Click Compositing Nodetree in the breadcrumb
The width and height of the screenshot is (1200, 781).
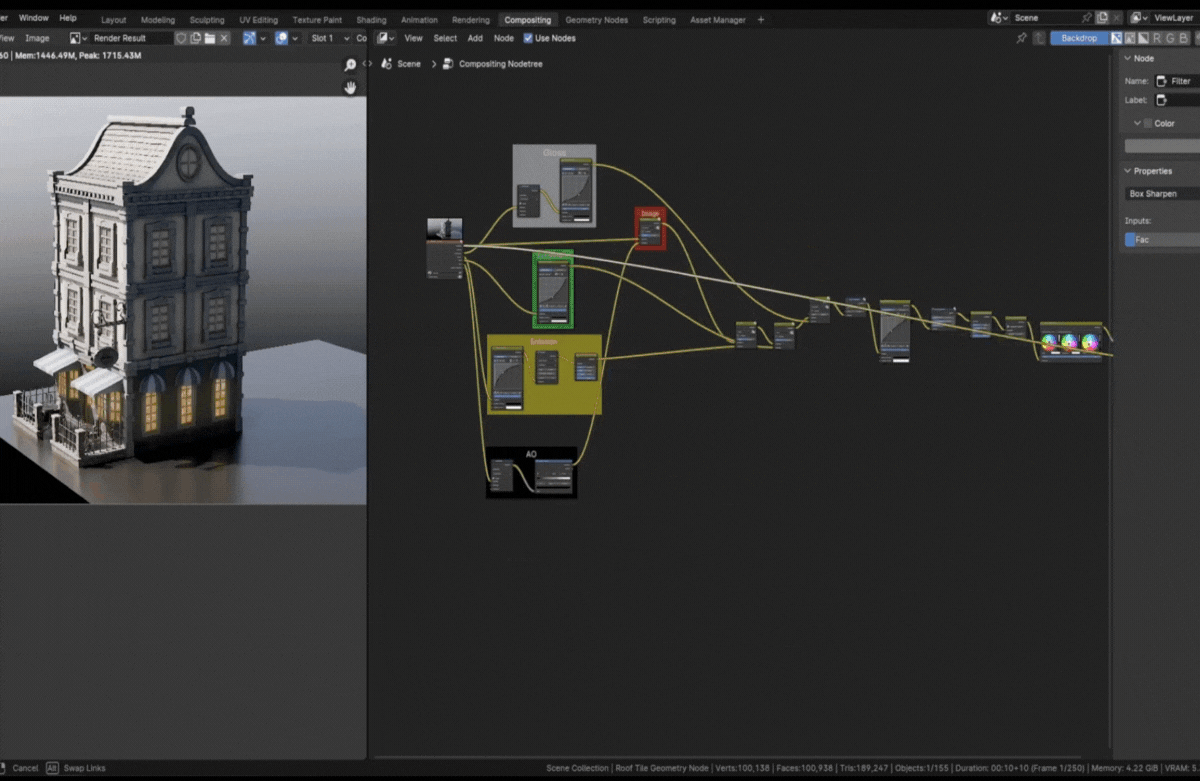(500, 64)
